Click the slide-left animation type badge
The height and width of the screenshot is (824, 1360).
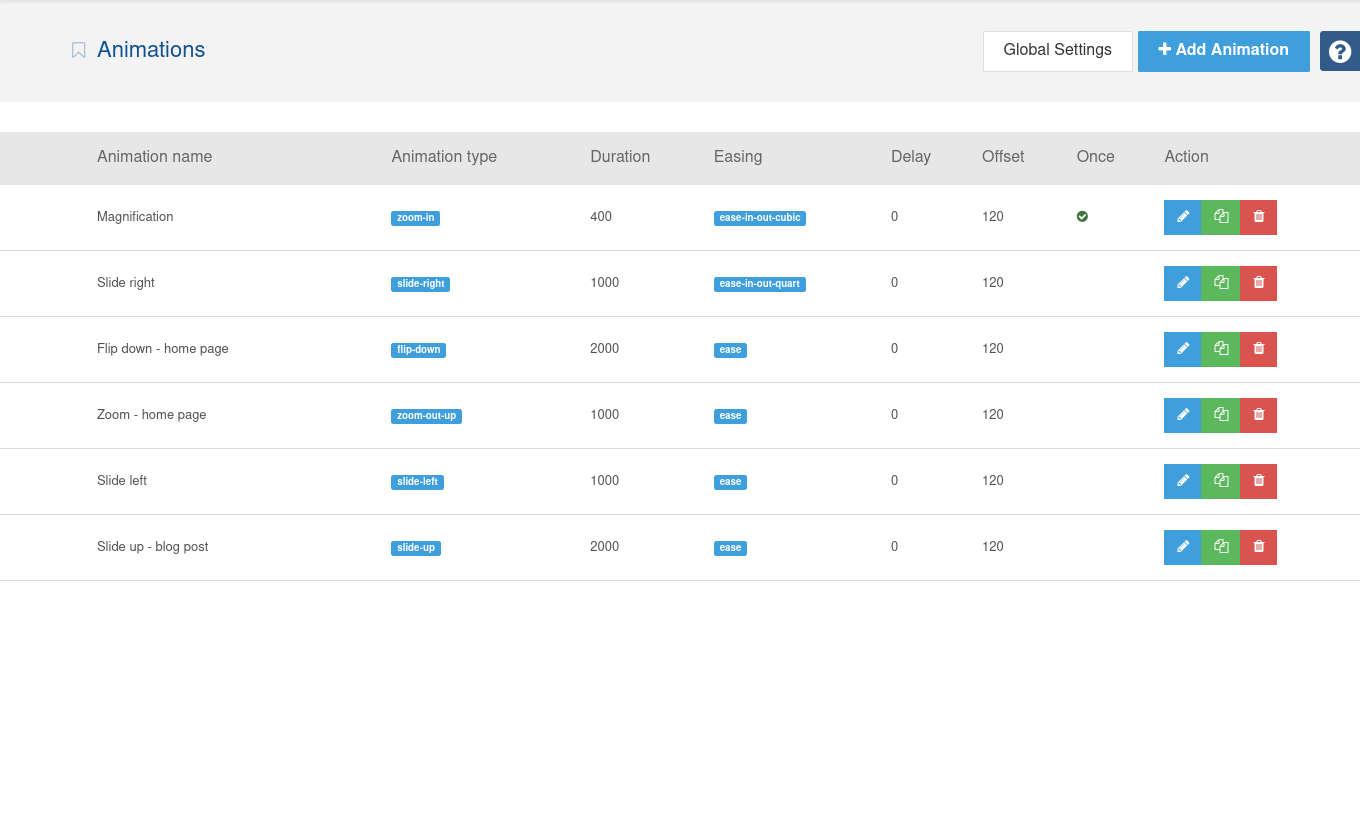coord(417,482)
